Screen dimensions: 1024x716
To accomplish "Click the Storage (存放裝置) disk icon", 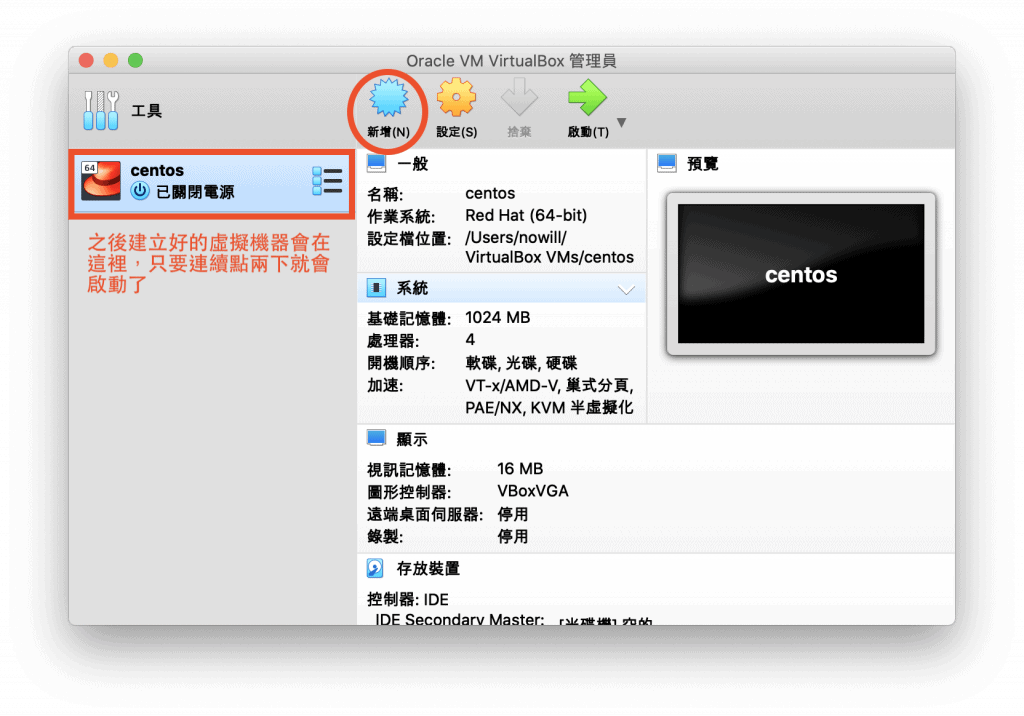I will [376, 569].
